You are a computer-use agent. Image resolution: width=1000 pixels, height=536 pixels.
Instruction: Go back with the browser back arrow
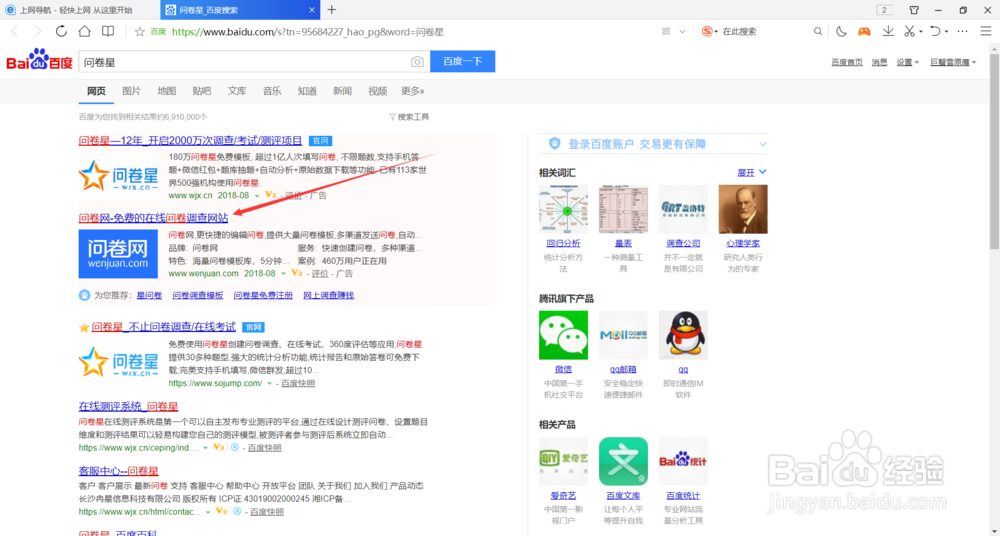15,31
